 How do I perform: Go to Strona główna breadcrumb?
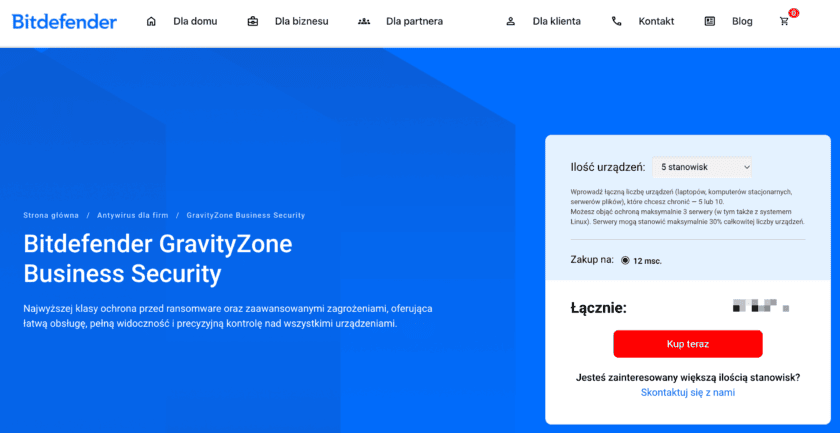click(x=51, y=215)
